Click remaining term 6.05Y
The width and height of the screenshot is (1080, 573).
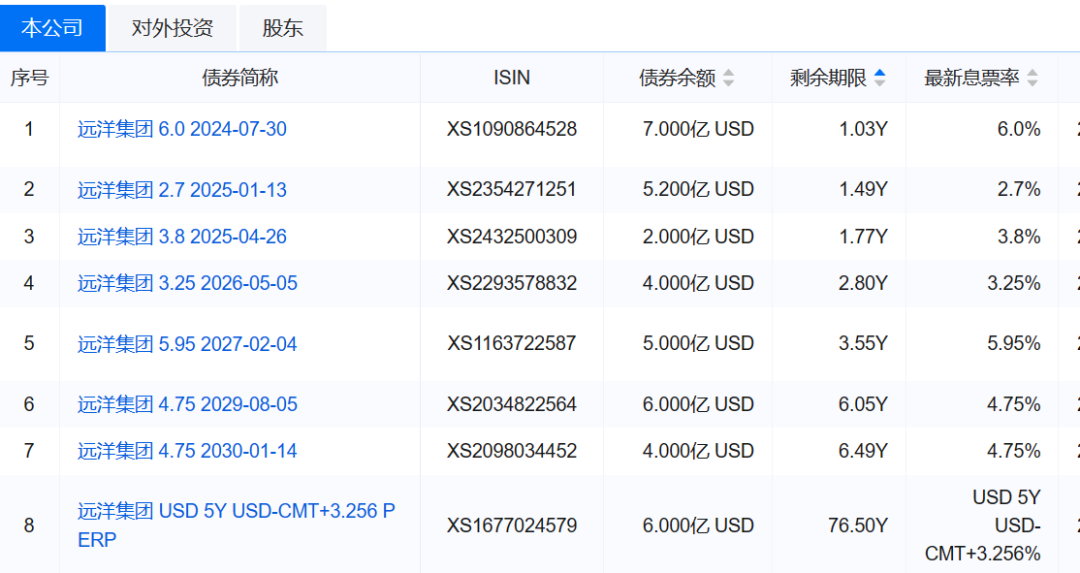click(x=863, y=404)
